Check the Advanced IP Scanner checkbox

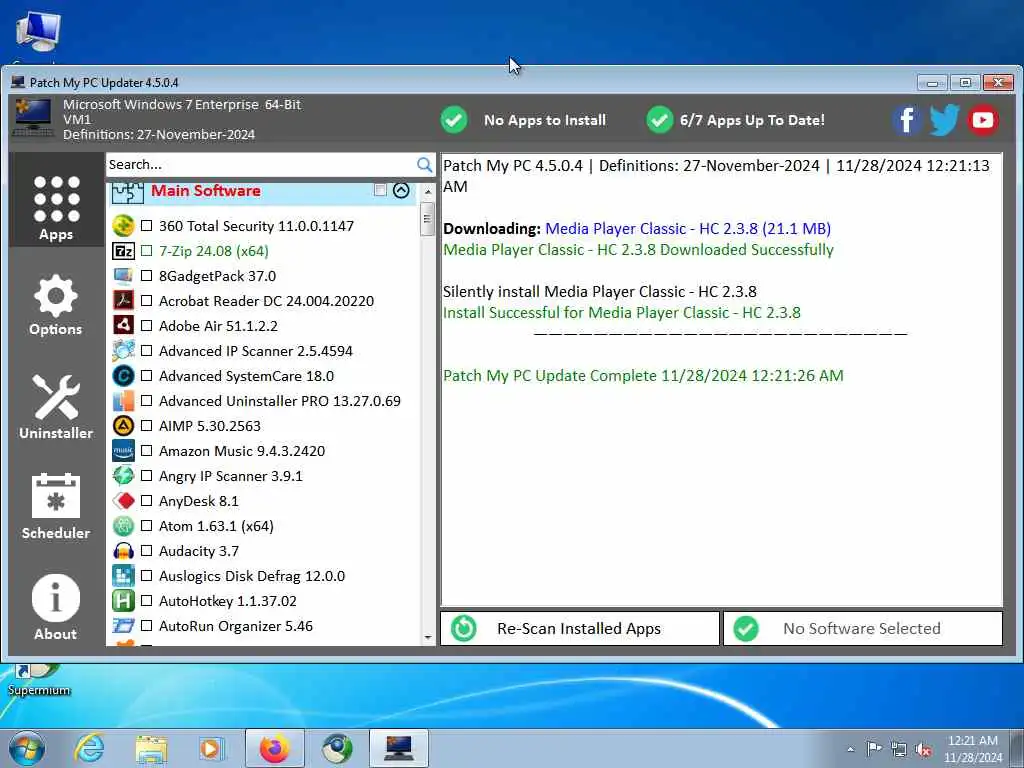(146, 351)
